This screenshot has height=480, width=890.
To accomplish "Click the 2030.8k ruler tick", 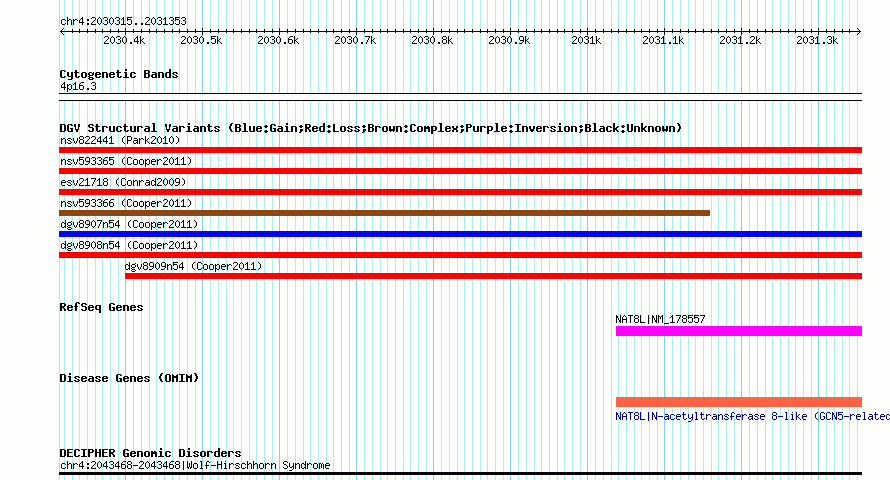I will 433,40.
